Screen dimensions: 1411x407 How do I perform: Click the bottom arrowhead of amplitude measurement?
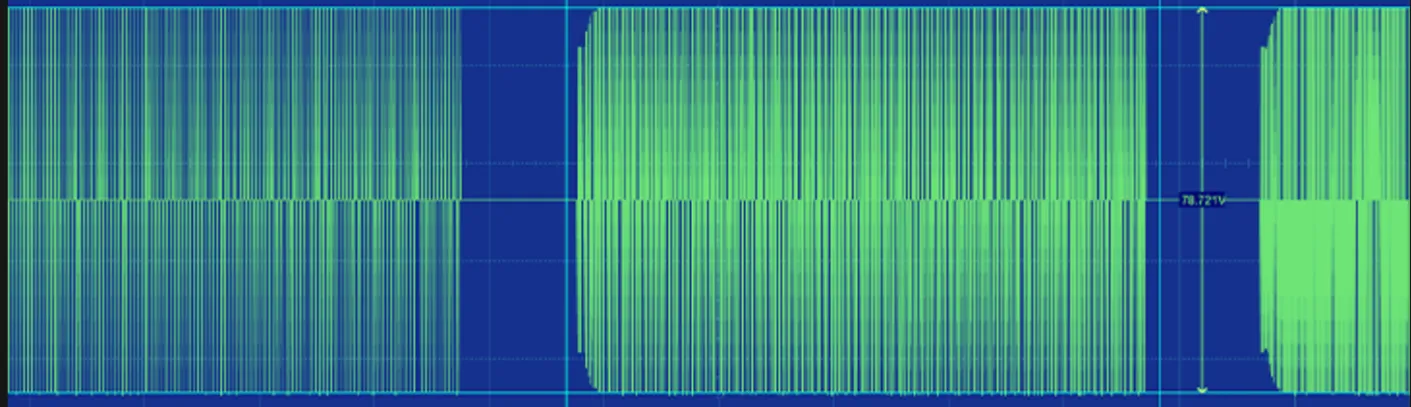[x=1202, y=389]
